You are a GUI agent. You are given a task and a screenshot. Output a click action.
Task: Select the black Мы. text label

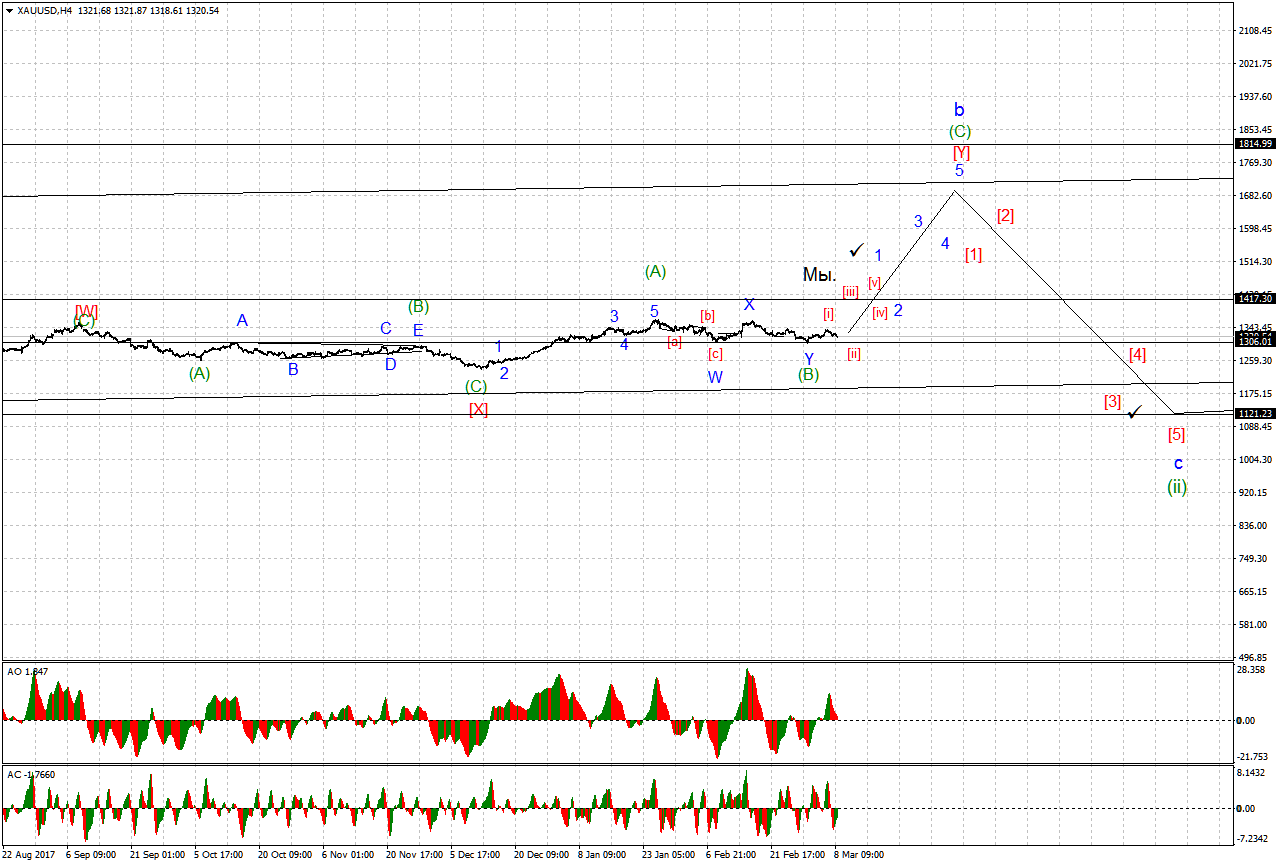[819, 274]
